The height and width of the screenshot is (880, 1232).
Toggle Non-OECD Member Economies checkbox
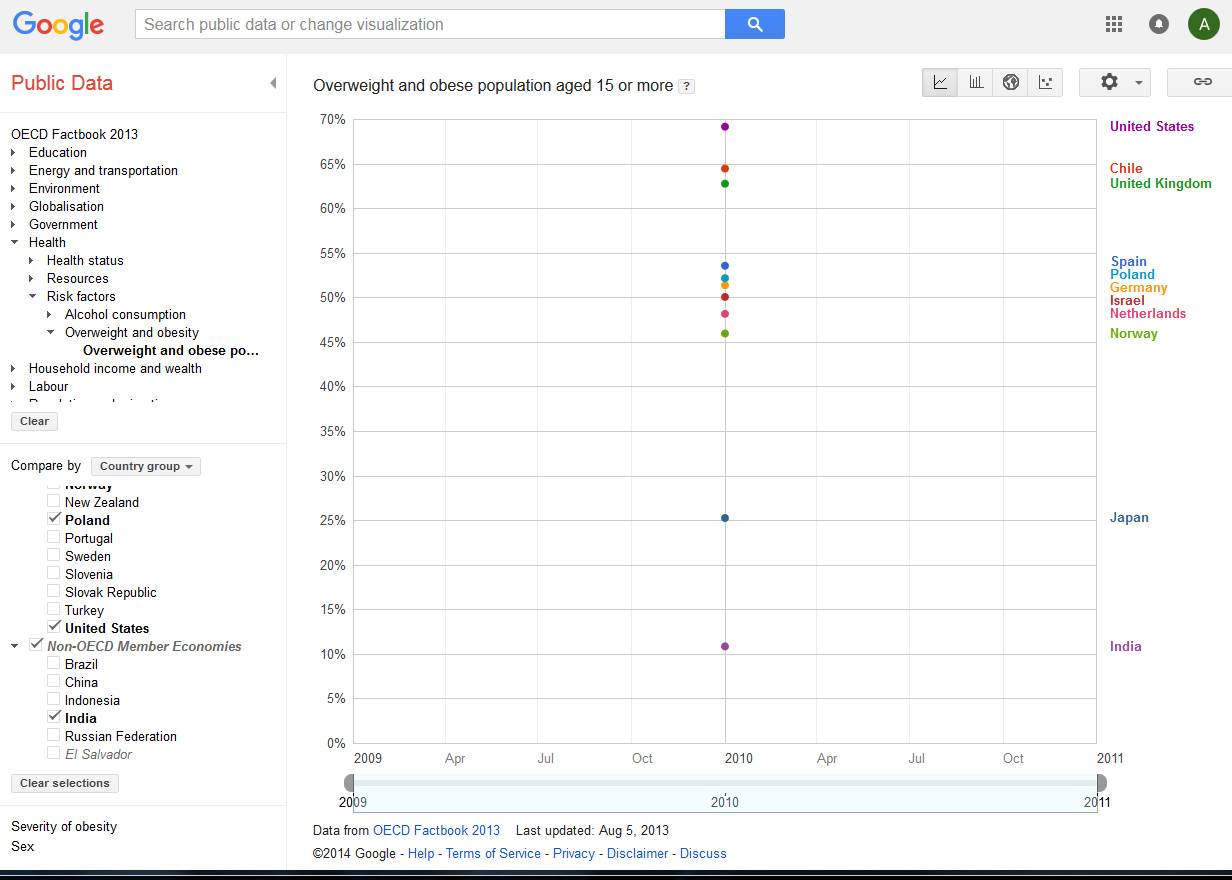click(x=36, y=645)
